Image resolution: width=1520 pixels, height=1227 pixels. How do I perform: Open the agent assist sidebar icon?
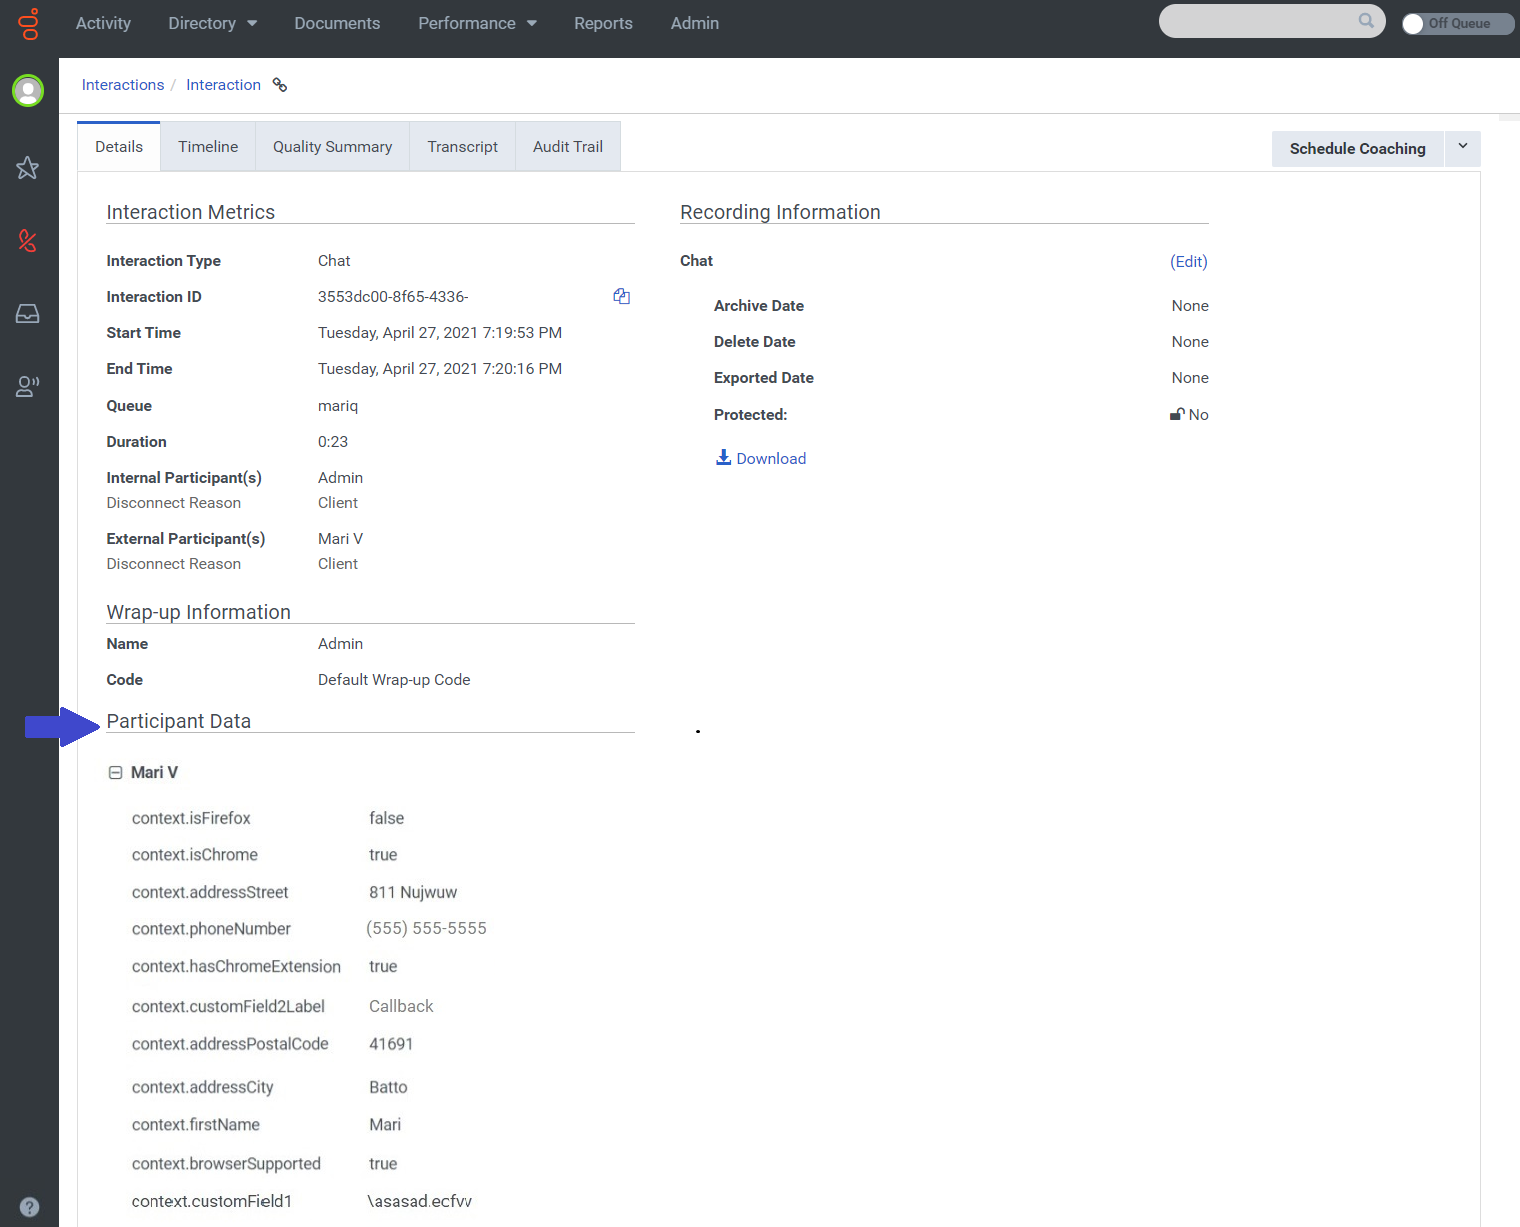point(28,387)
